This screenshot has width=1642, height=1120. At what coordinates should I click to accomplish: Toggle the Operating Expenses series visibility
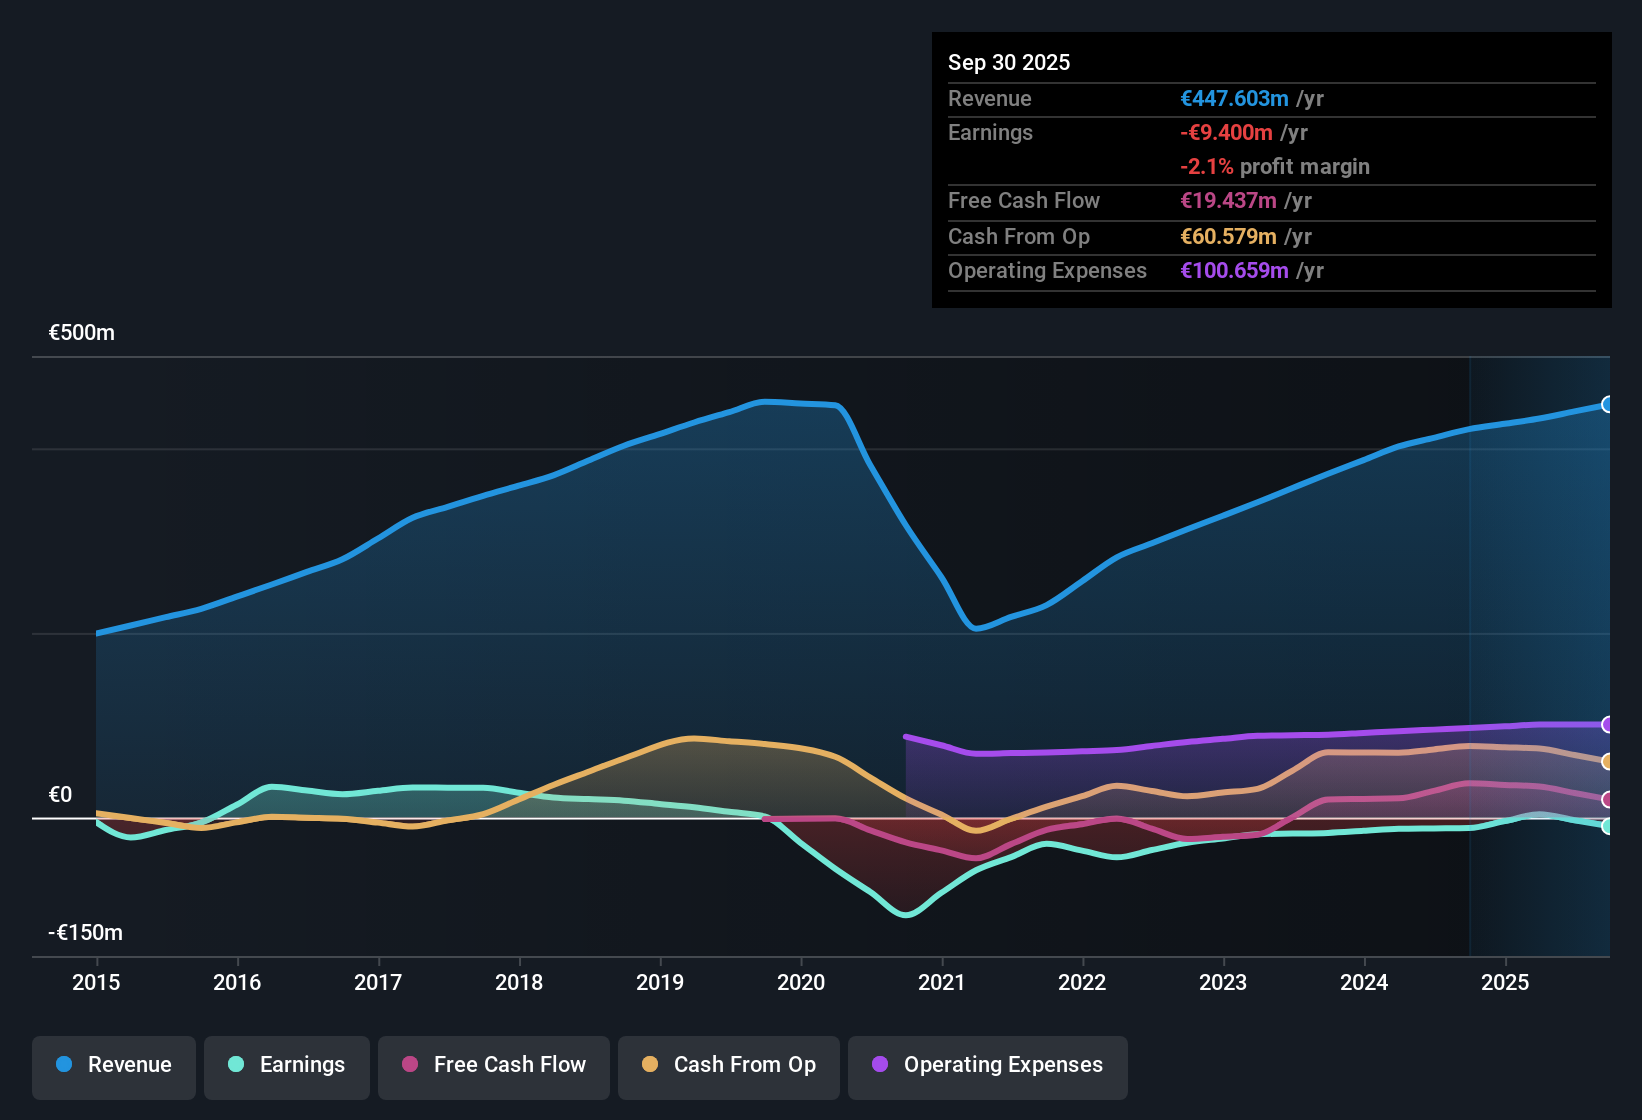pyautogui.click(x=987, y=1065)
